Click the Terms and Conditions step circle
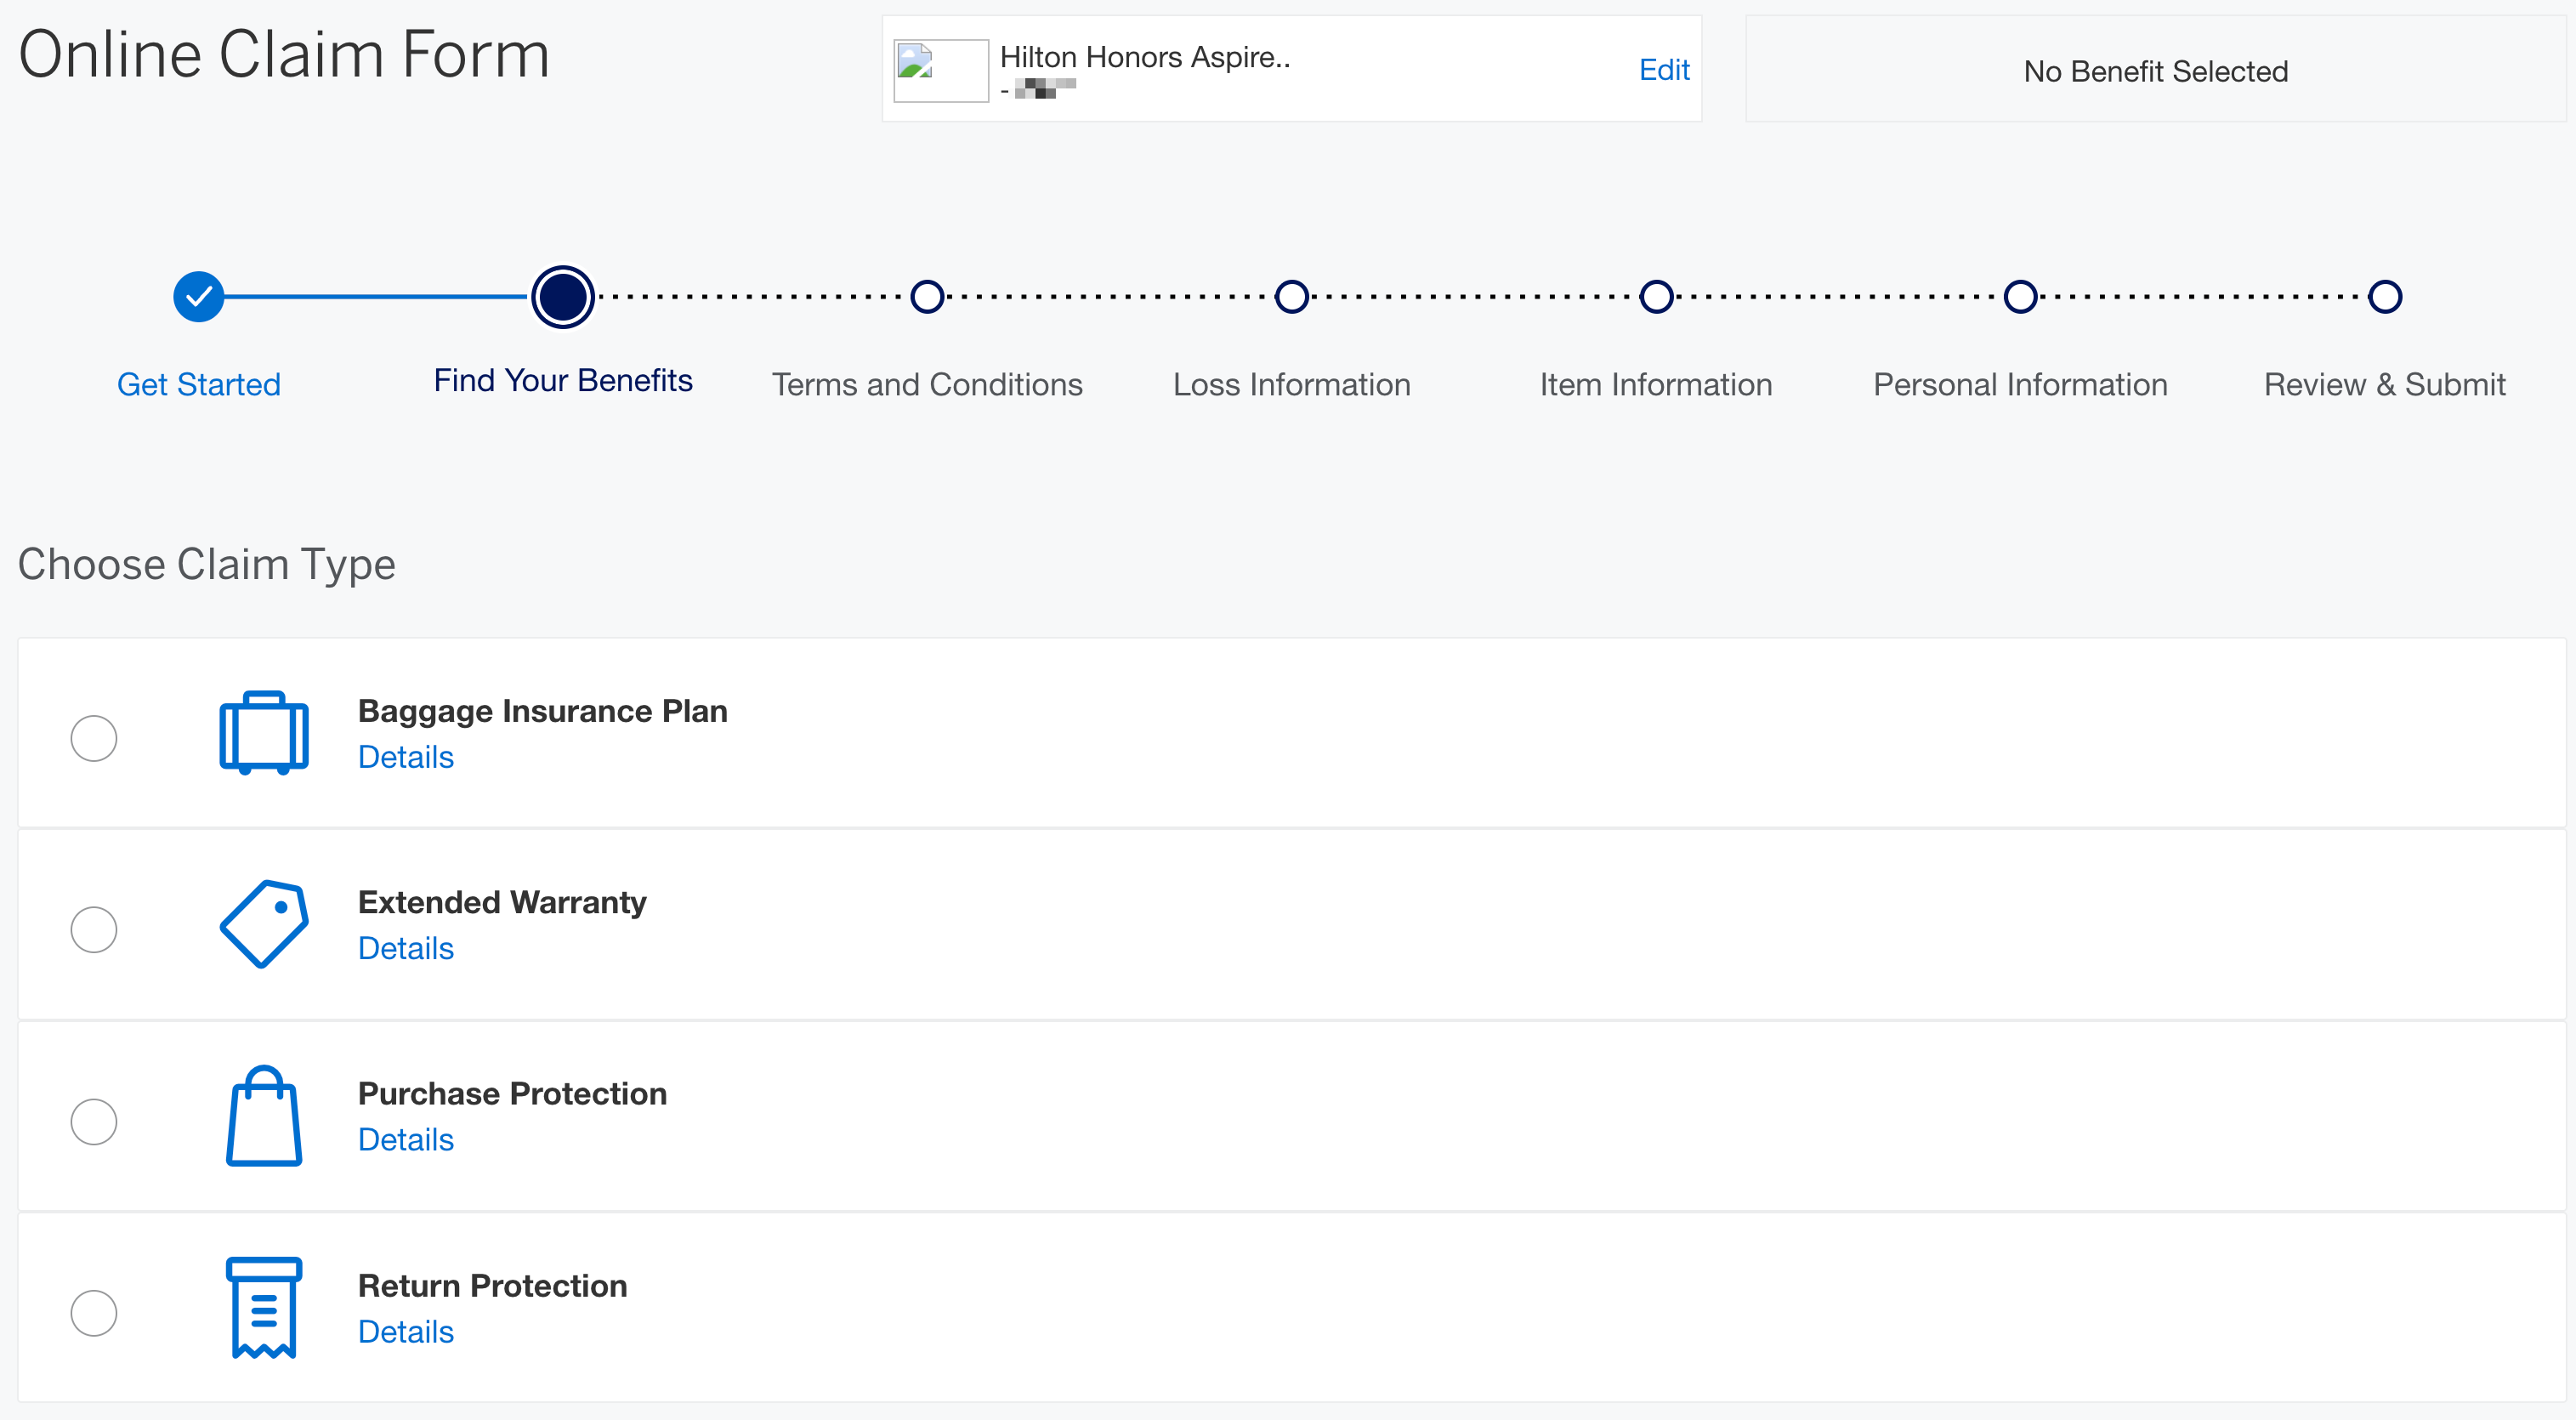 click(927, 297)
